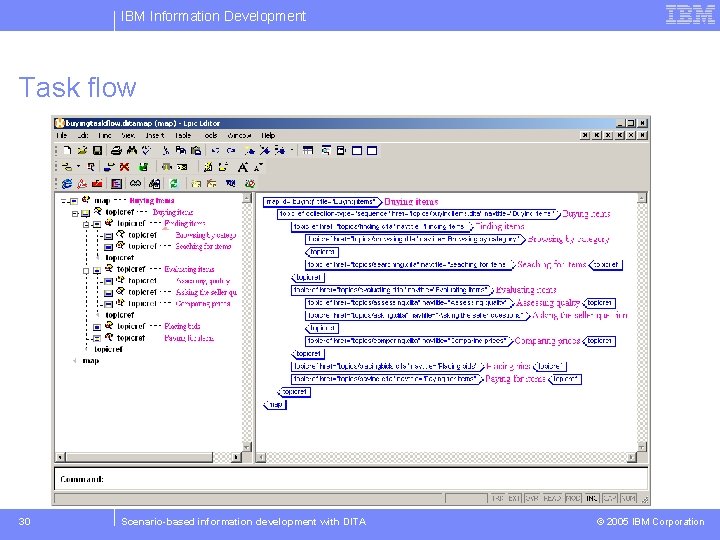Viewport: 720px width, 540px height.
Task: Click the Insert table icon
Action: pyautogui.click(x=308, y=150)
